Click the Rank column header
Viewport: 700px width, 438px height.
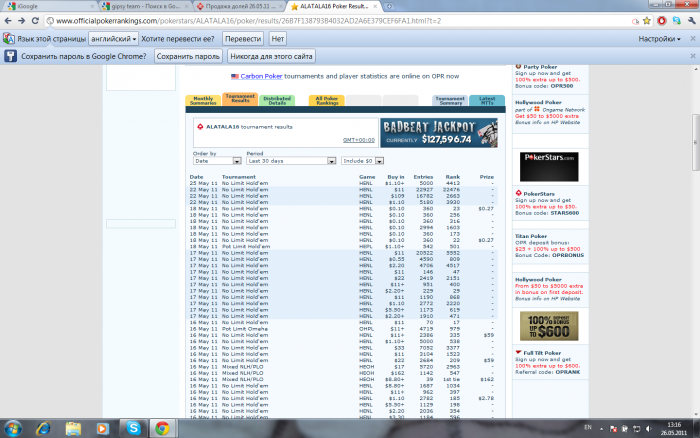coord(453,177)
